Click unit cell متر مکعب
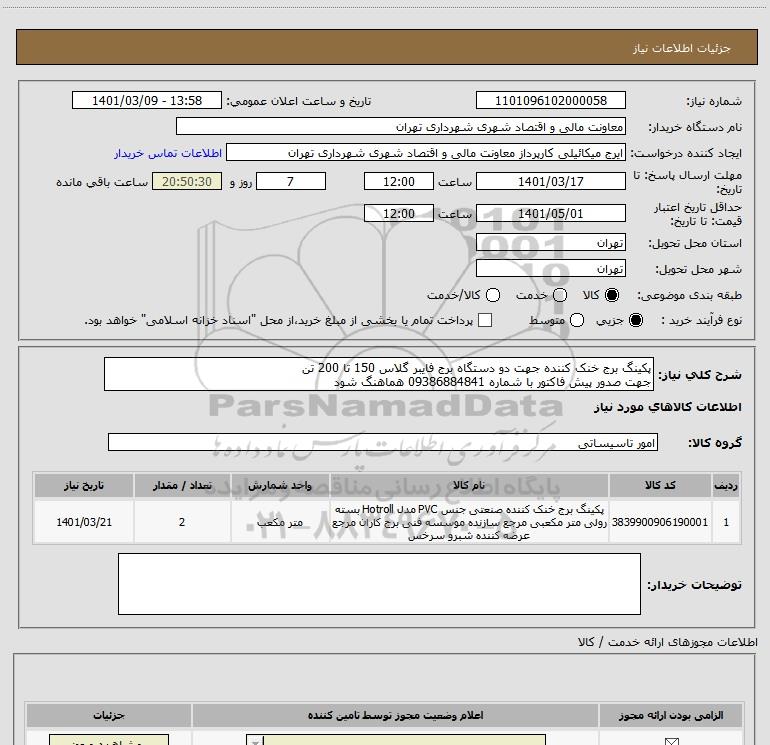 click(x=280, y=522)
